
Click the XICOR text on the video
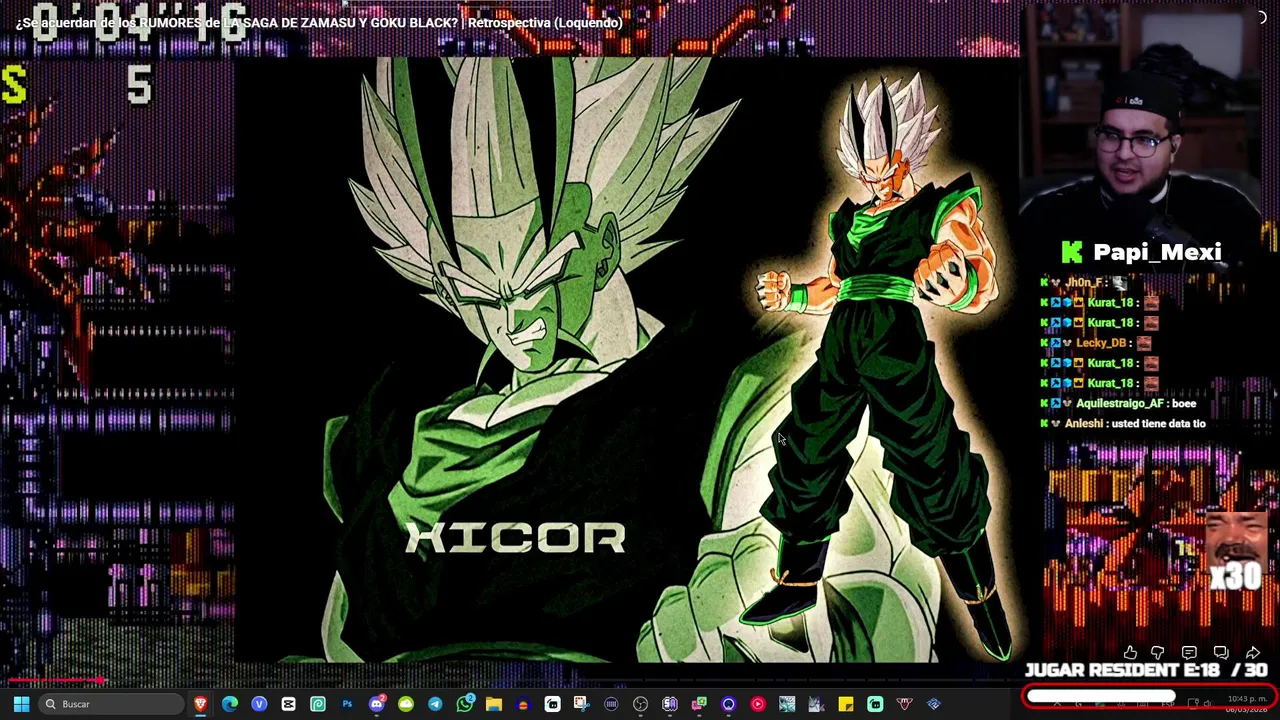(515, 538)
